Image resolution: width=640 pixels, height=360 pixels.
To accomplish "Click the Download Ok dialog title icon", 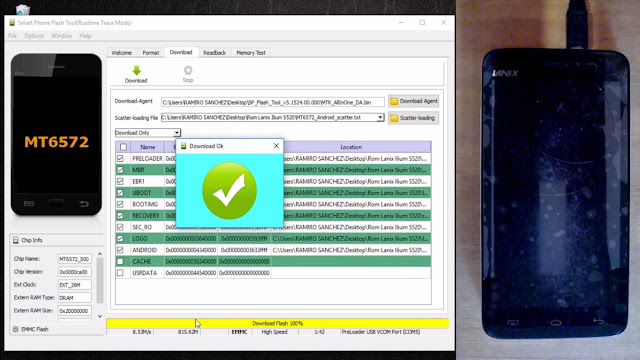I will tap(184, 146).
